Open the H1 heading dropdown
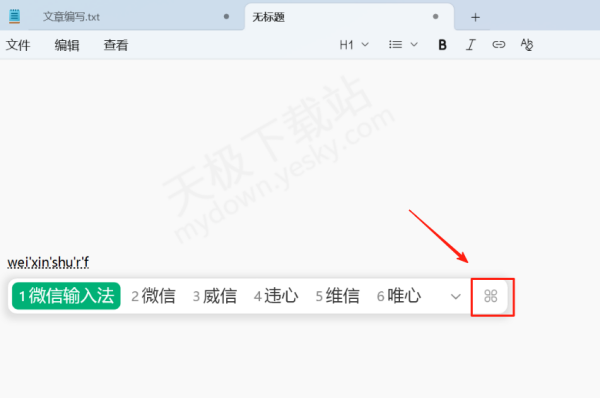This screenshot has width=600, height=398. (x=354, y=45)
